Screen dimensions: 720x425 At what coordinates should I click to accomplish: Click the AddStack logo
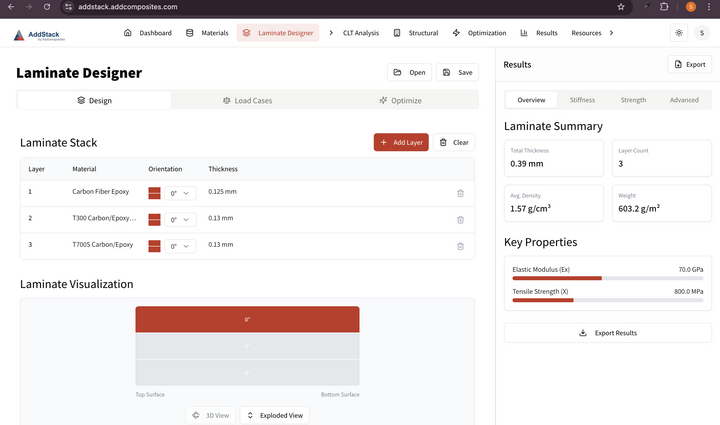click(39, 35)
